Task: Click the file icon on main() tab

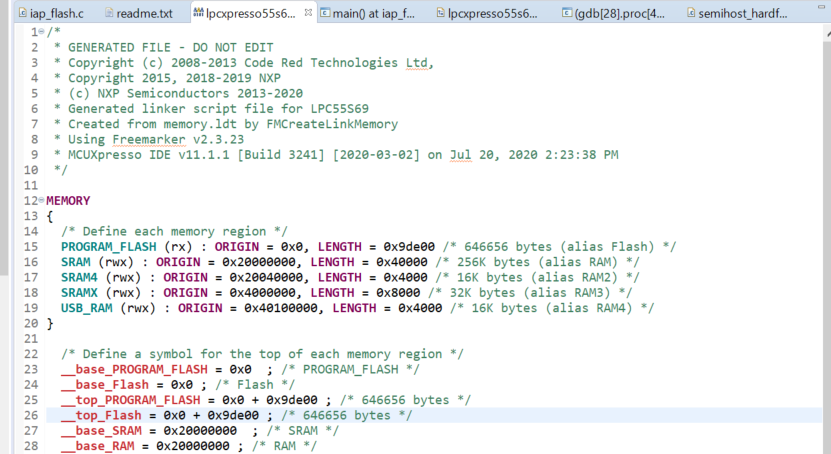Action: (325, 12)
